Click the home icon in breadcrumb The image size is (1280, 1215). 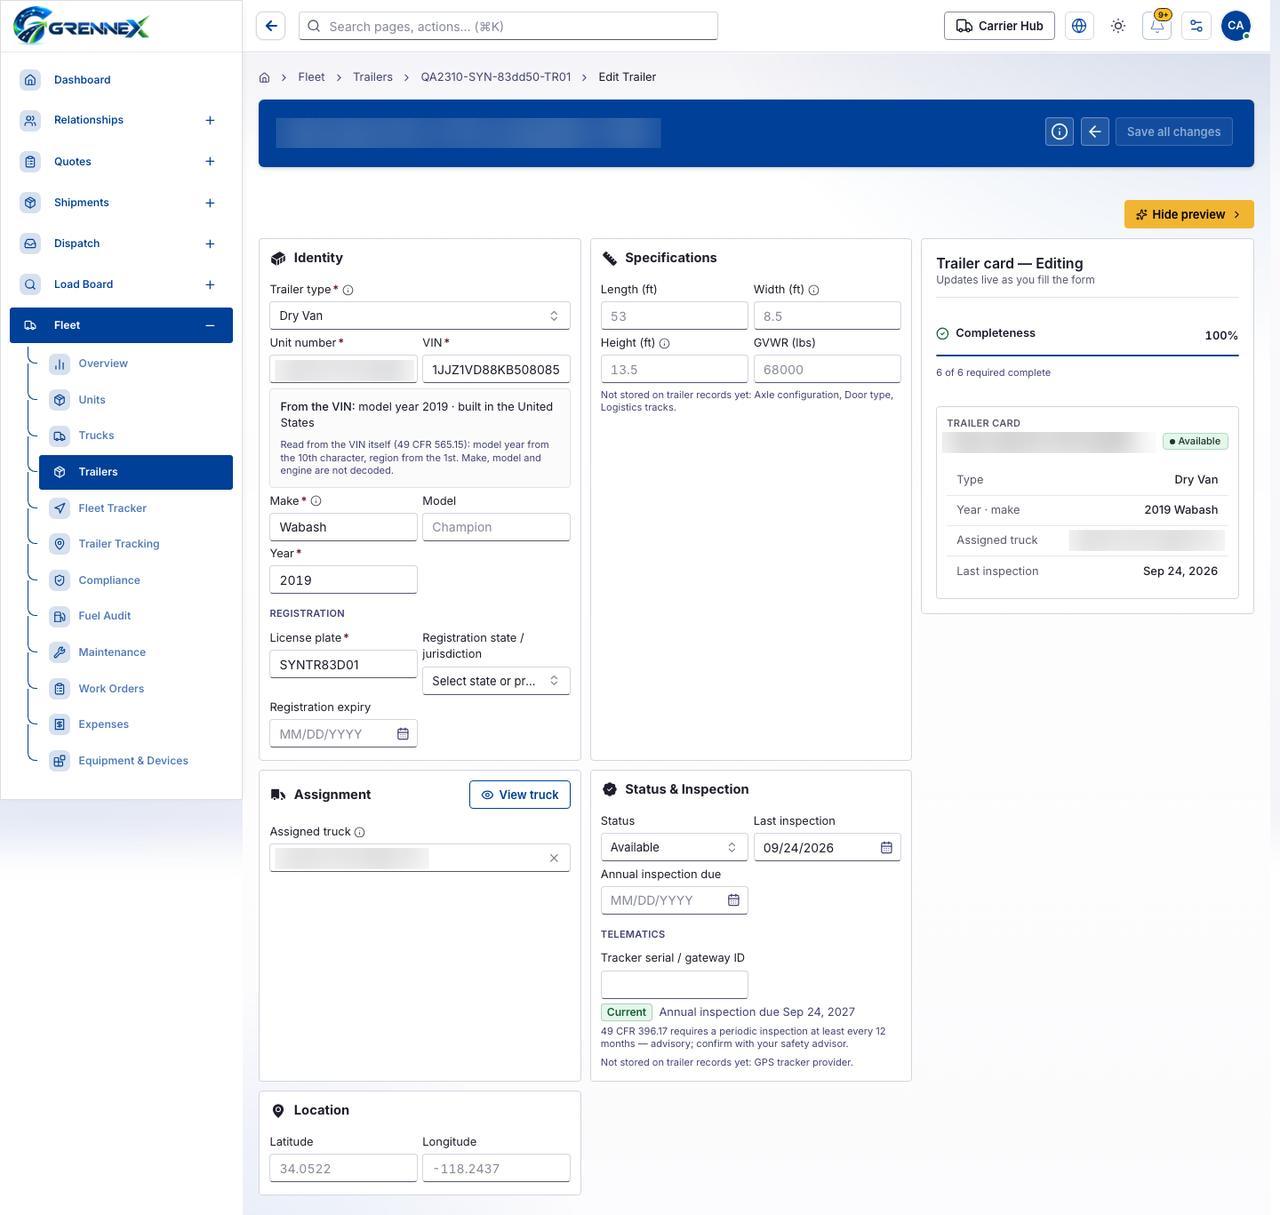coord(264,77)
